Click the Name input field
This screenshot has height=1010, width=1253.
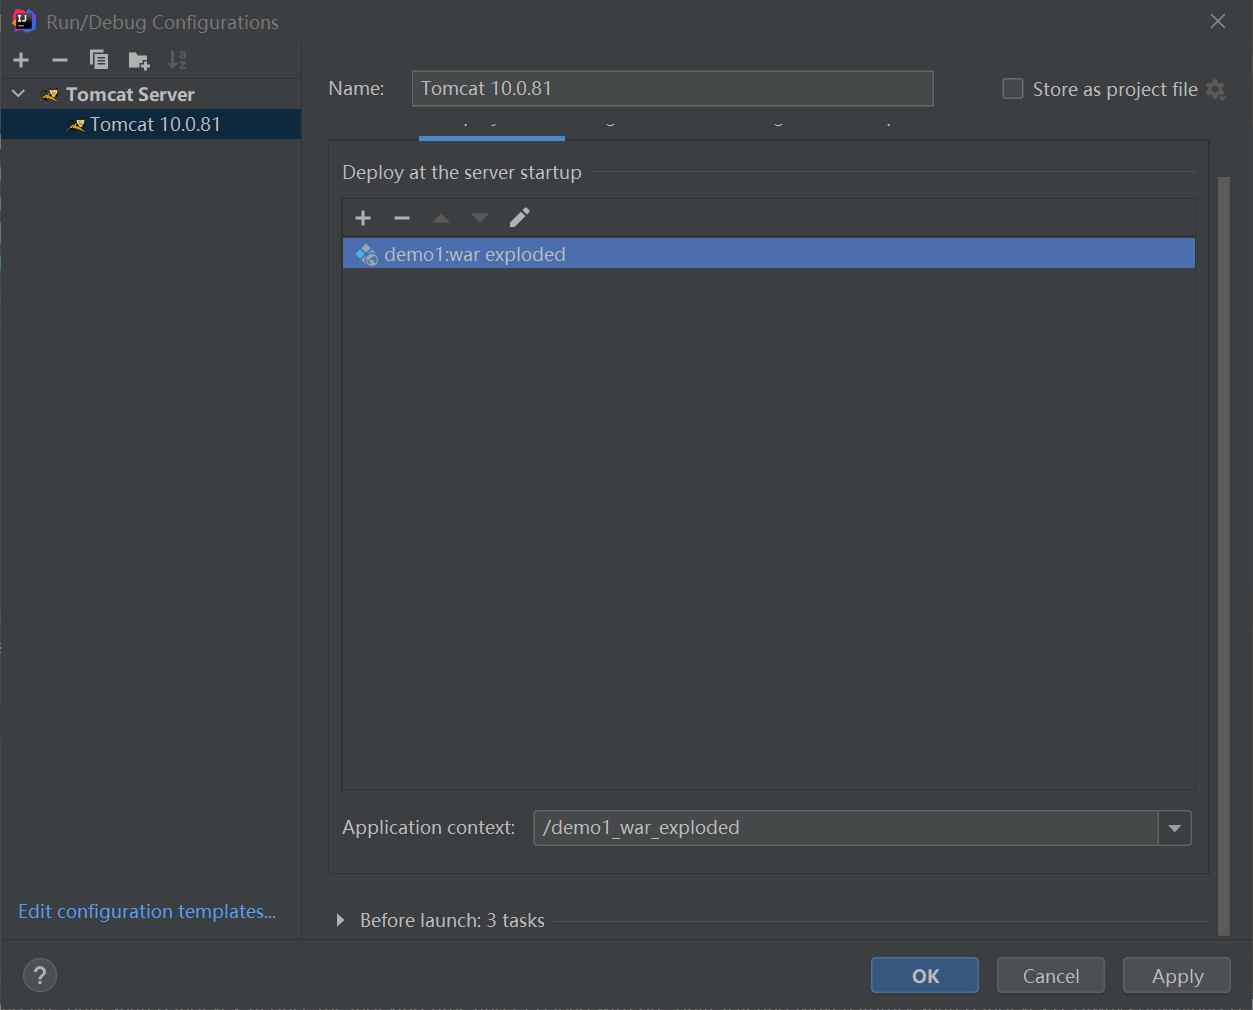coord(672,88)
